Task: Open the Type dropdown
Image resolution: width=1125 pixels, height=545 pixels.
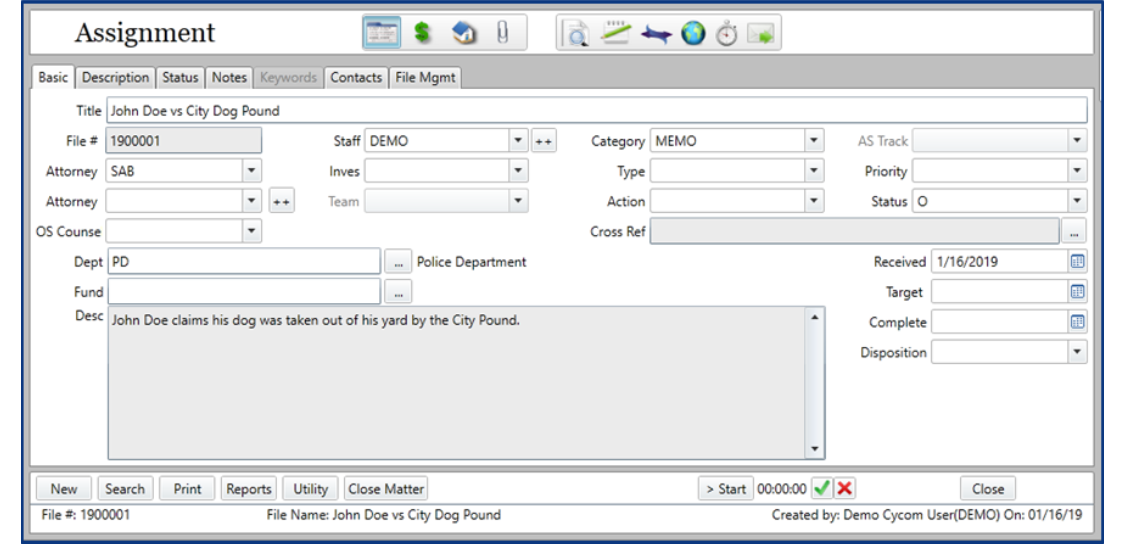Action: click(x=814, y=171)
